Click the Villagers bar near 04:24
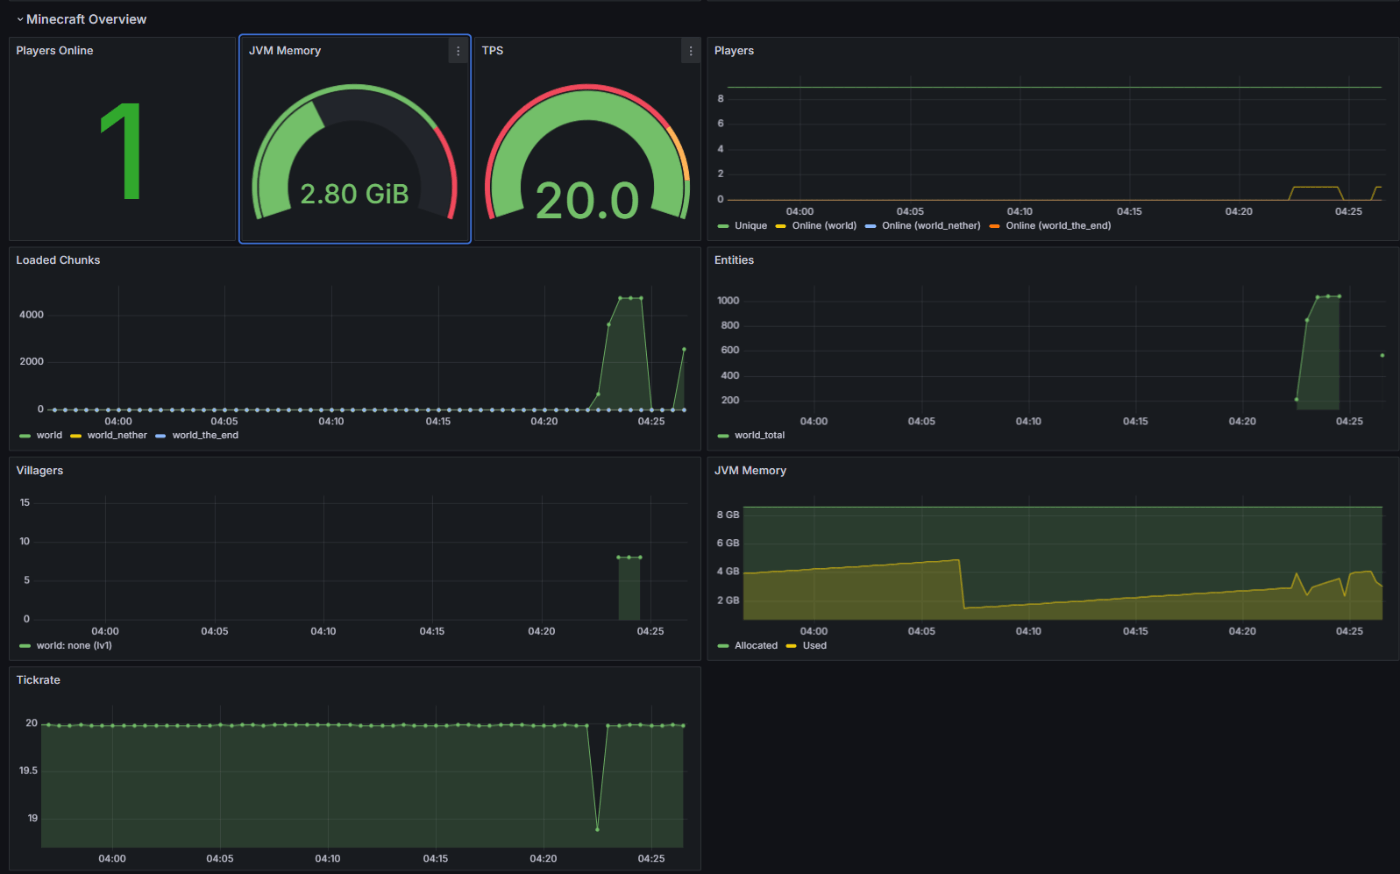 pyautogui.click(x=629, y=587)
